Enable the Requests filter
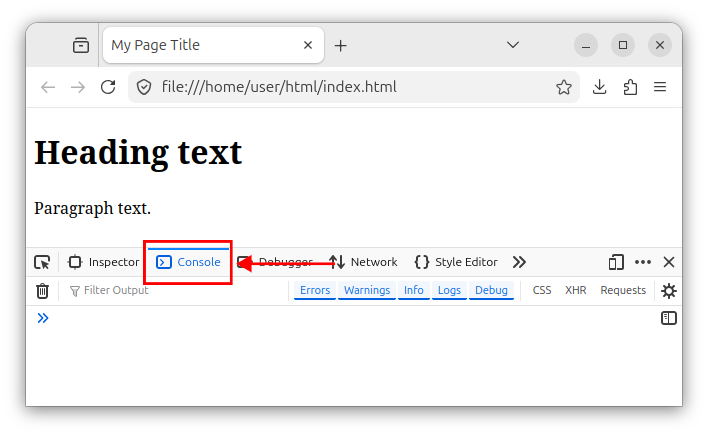The image size is (708, 435). (623, 290)
